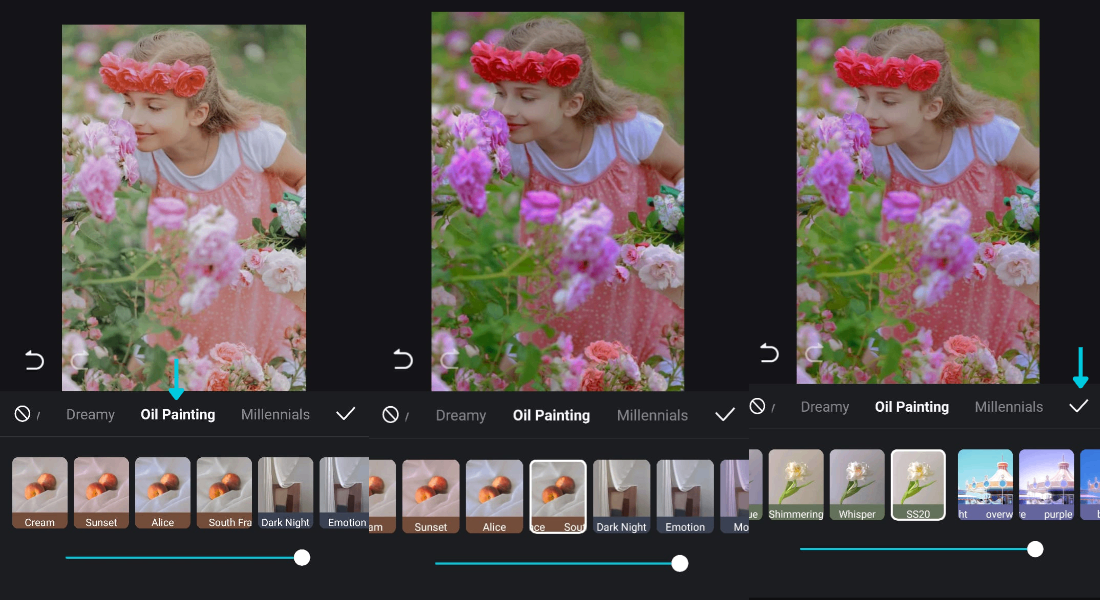The width and height of the screenshot is (1100, 600).
Task: Open the Millennials filter category
Action: [x=275, y=414]
